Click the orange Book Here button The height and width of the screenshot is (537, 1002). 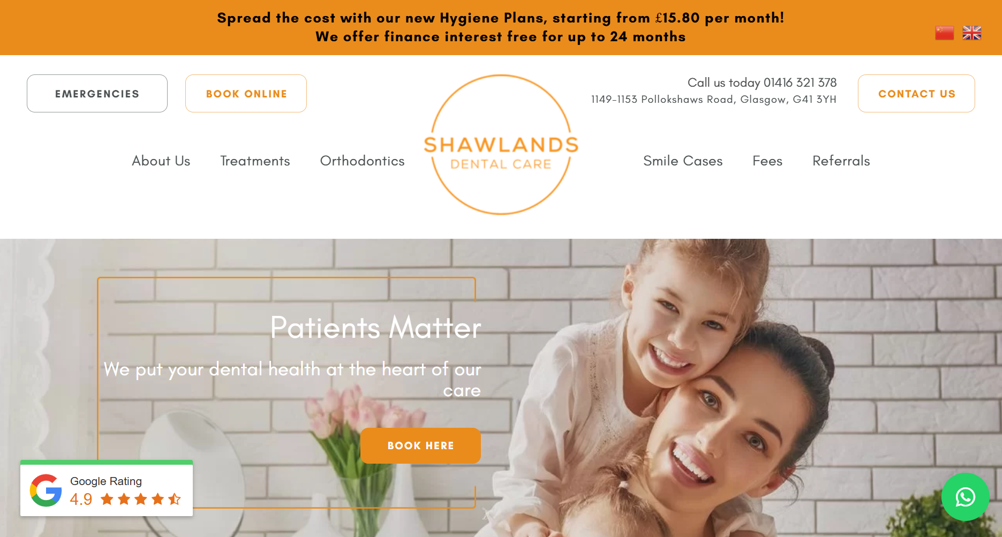point(420,446)
